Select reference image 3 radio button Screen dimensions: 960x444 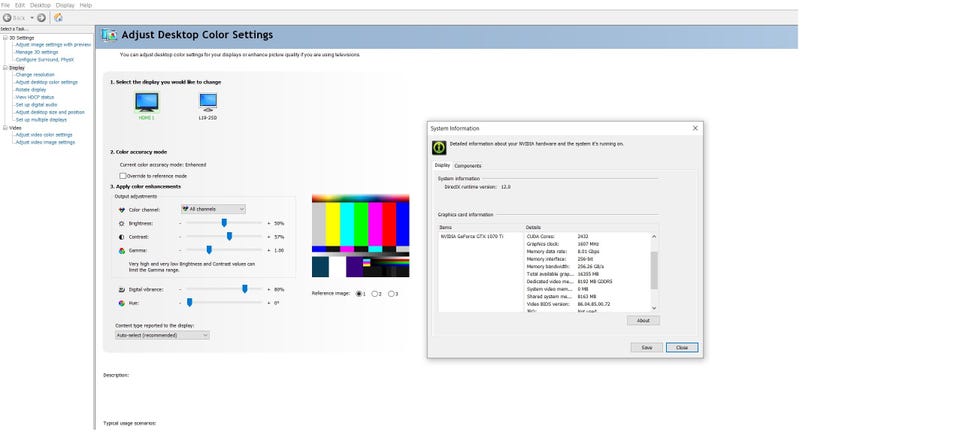(x=391, y=294)
